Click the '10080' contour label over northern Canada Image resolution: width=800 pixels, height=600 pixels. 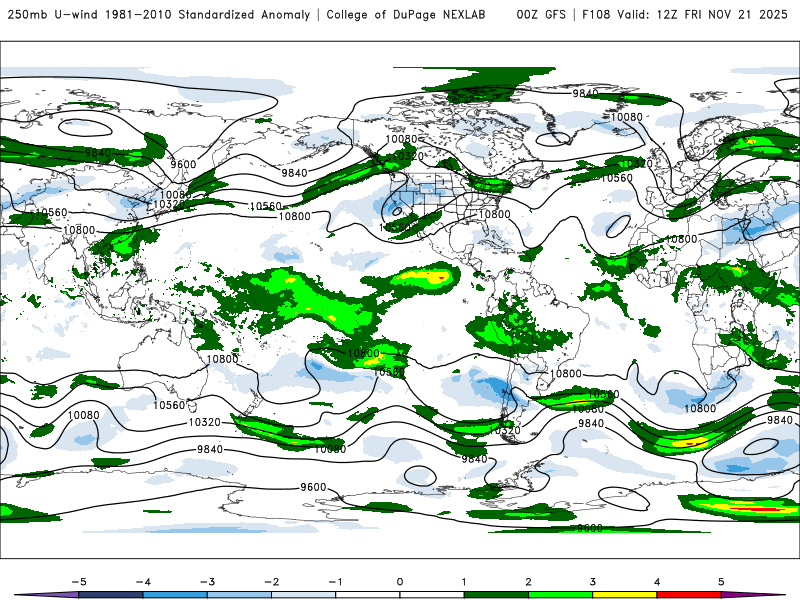402,139
